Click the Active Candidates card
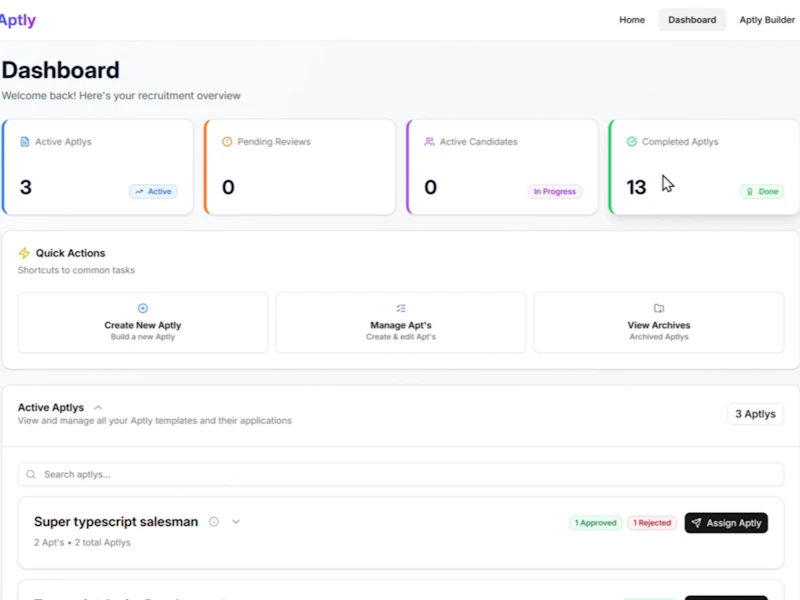Viewport: 800px width, 600px height. click(502, 167)
